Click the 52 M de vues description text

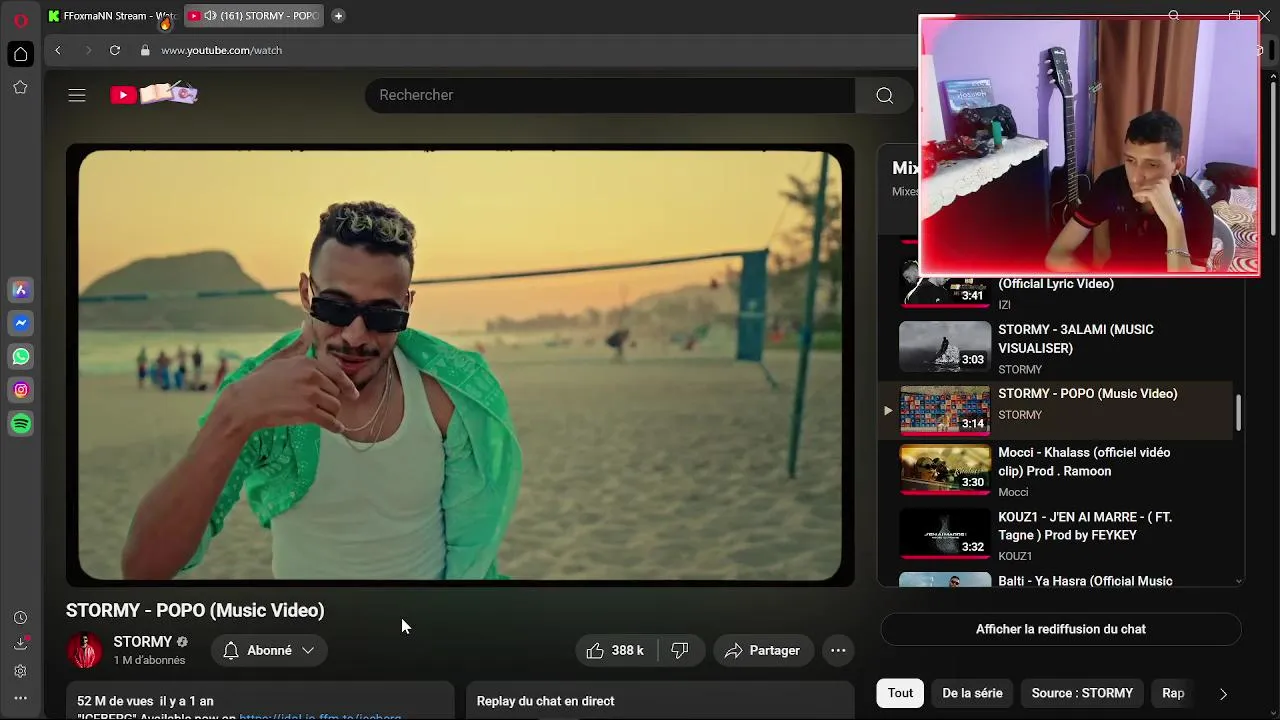(x=145, y=701)
